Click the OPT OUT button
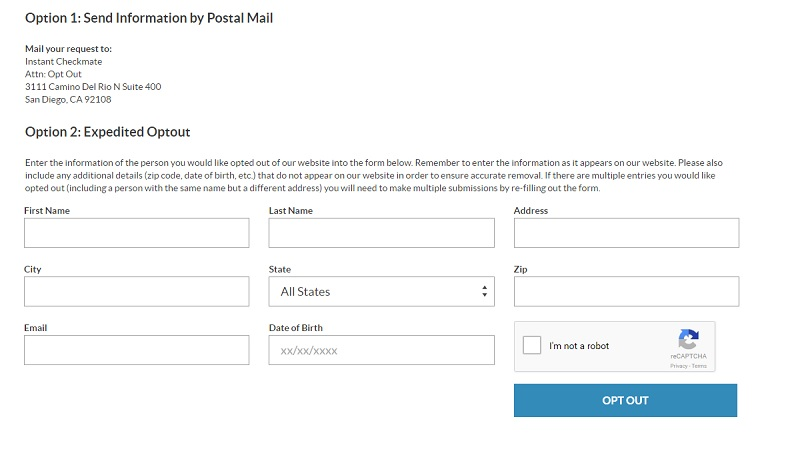Screen dimensions: 800x450 (x=625, y=401)
